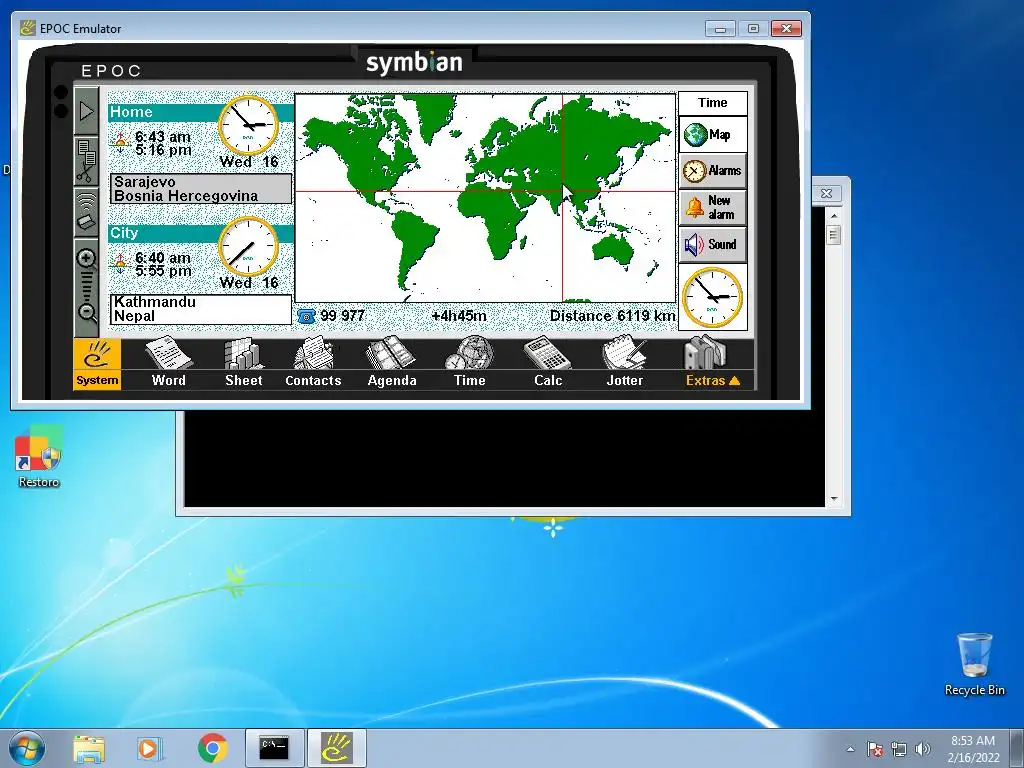Open File Explorer from the taskbar
Screen dimensions: 1024x768
(89, 748)
